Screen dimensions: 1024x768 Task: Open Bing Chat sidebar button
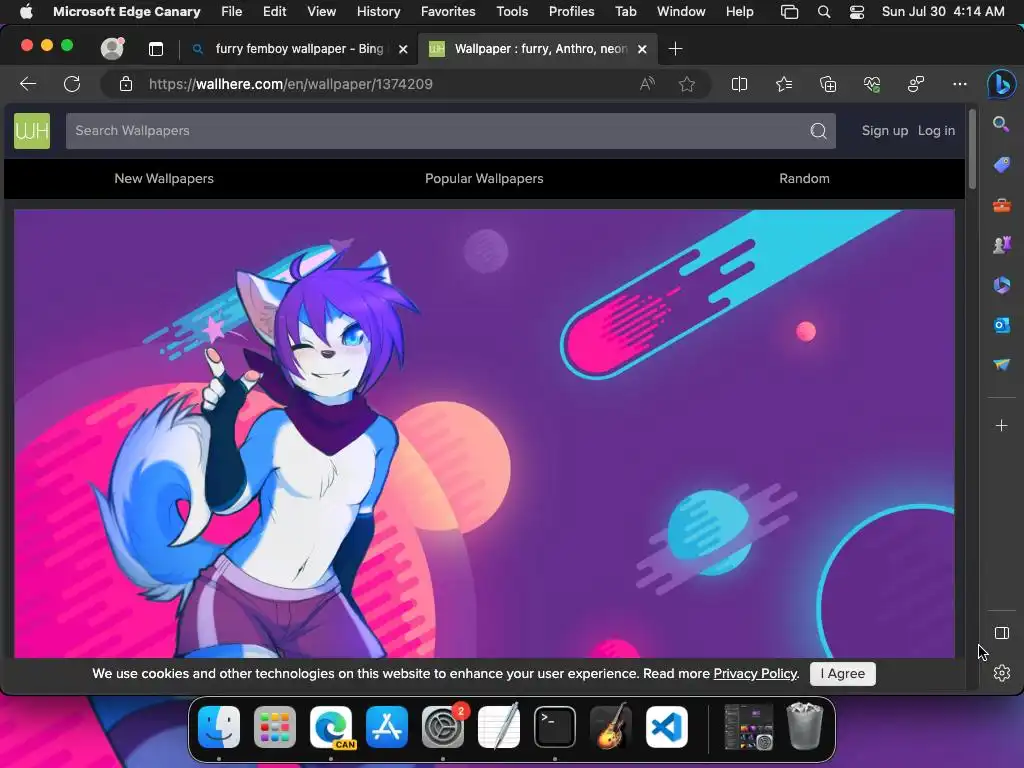click(1001, 84)
